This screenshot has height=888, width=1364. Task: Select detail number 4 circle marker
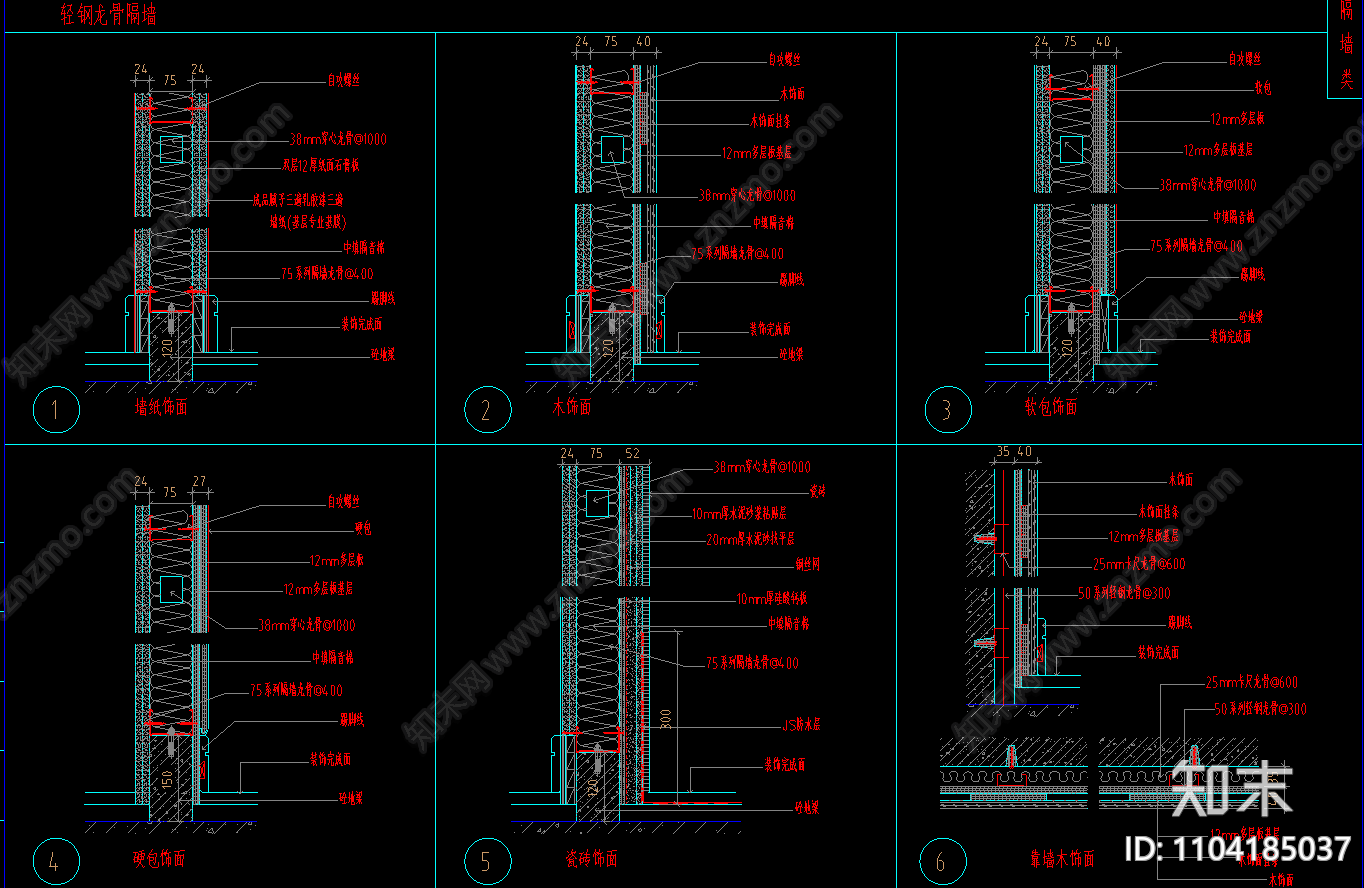[56, 860]
